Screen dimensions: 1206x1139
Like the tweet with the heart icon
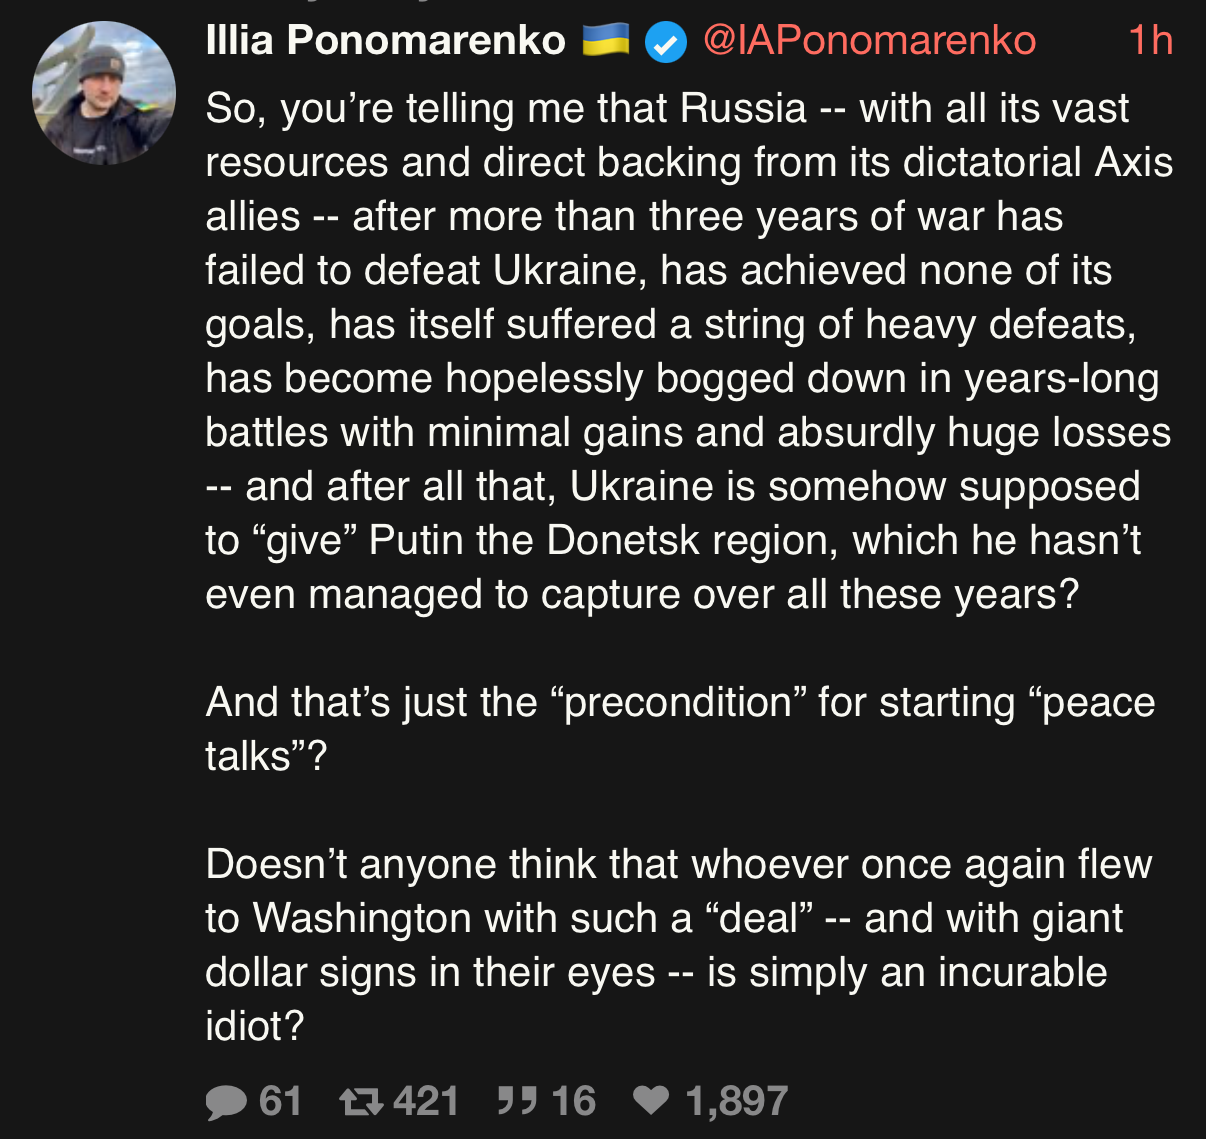651,1102
